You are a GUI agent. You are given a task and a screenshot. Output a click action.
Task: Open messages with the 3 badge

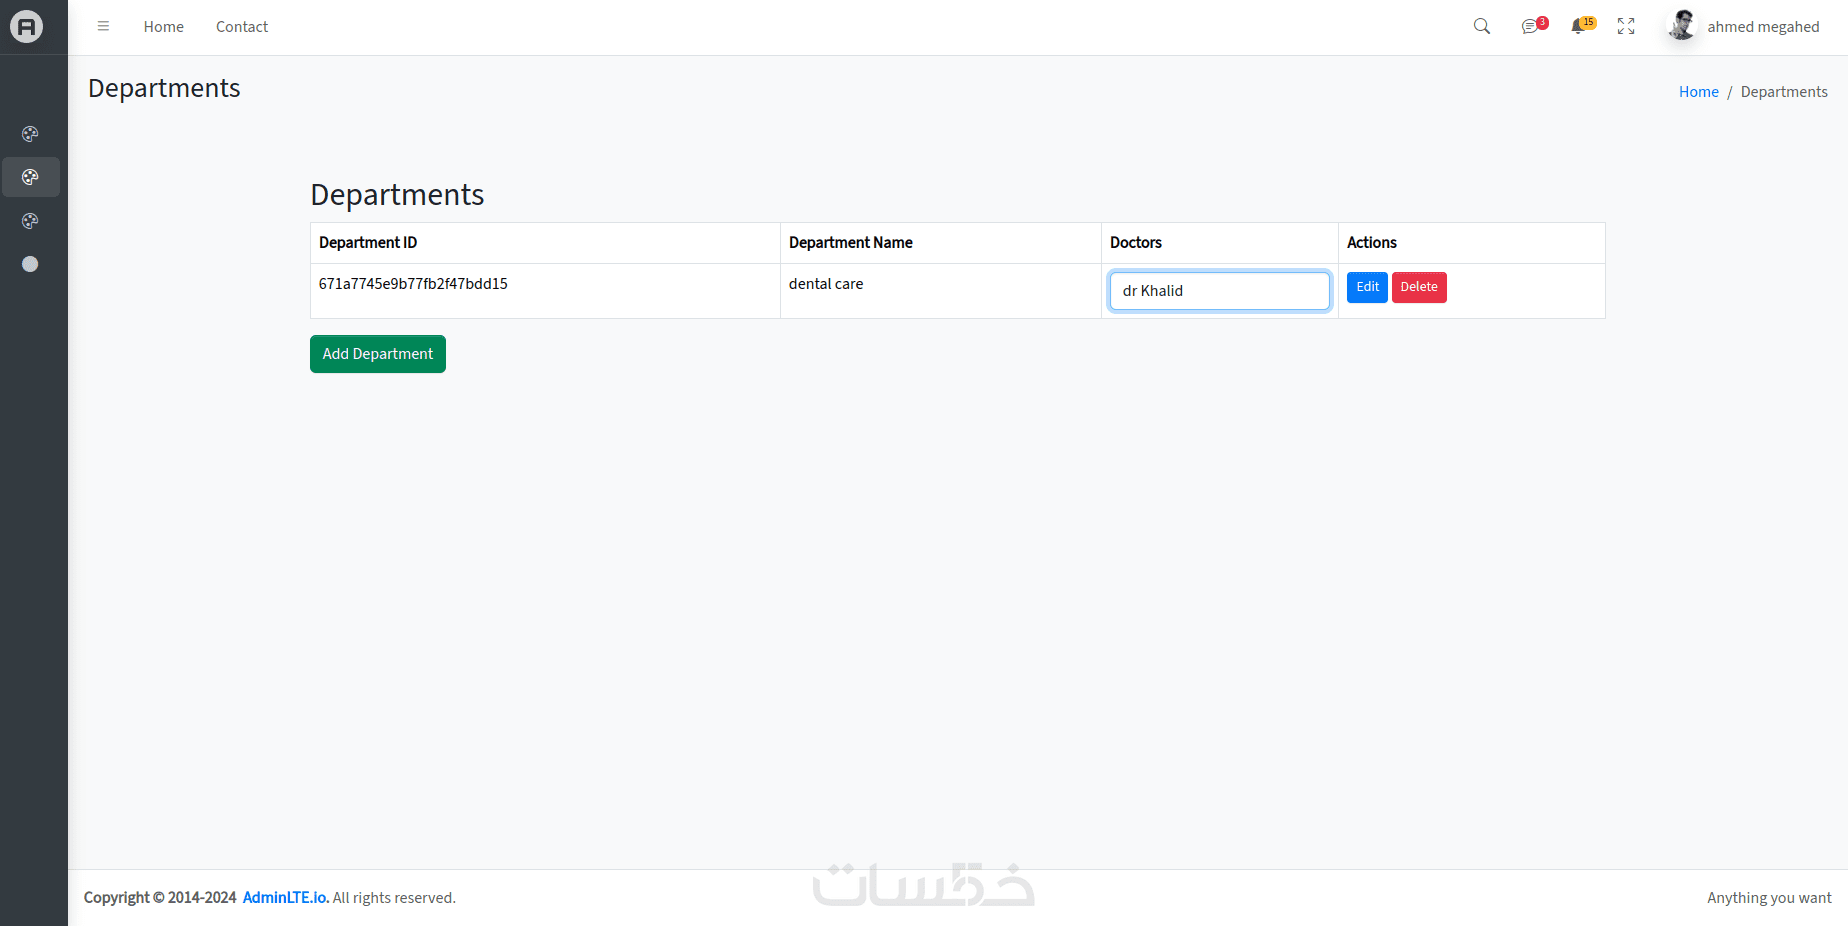pos(1531,27)
